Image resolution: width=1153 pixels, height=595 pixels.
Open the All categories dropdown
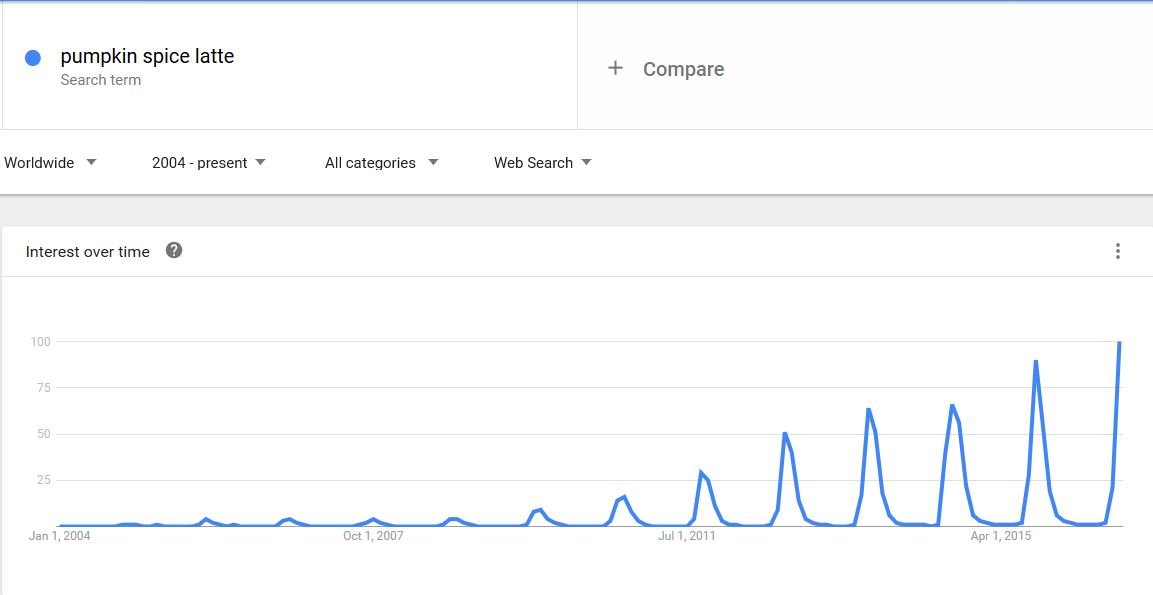(382, 163)
